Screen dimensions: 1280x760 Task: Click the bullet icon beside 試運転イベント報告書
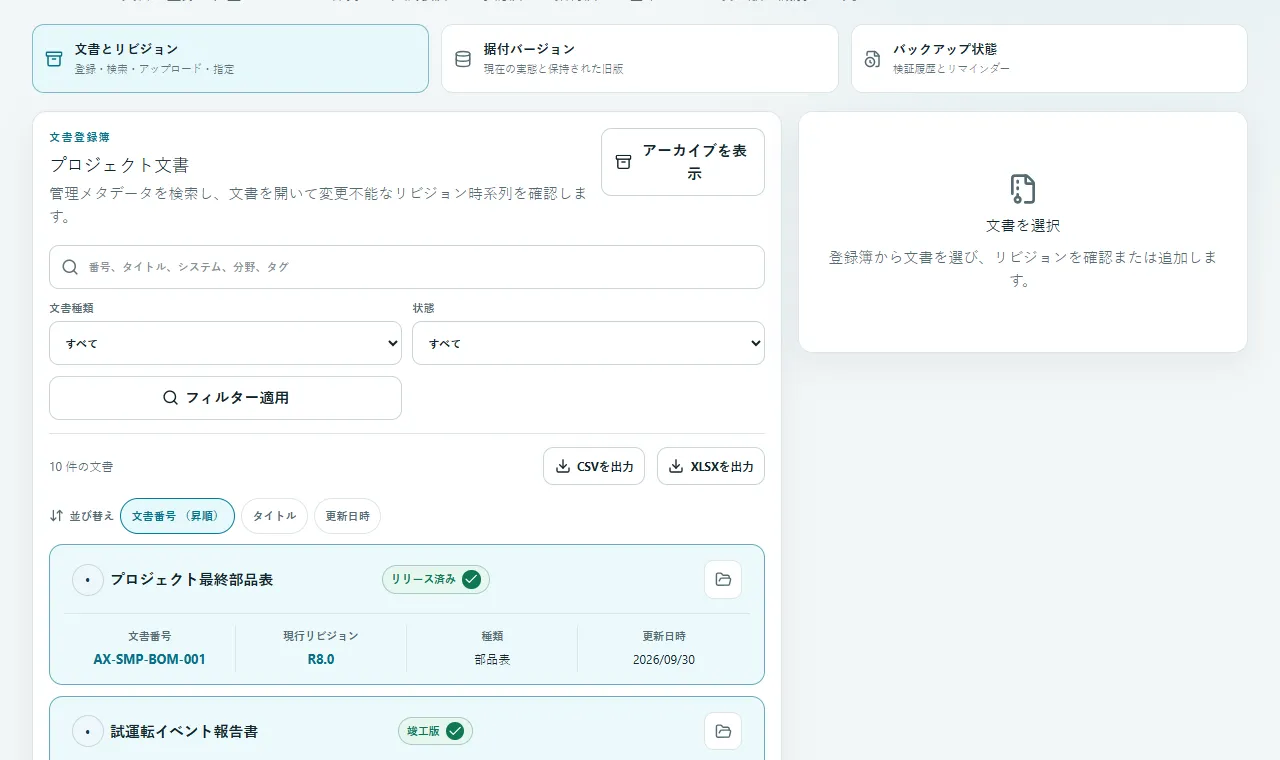88,731
